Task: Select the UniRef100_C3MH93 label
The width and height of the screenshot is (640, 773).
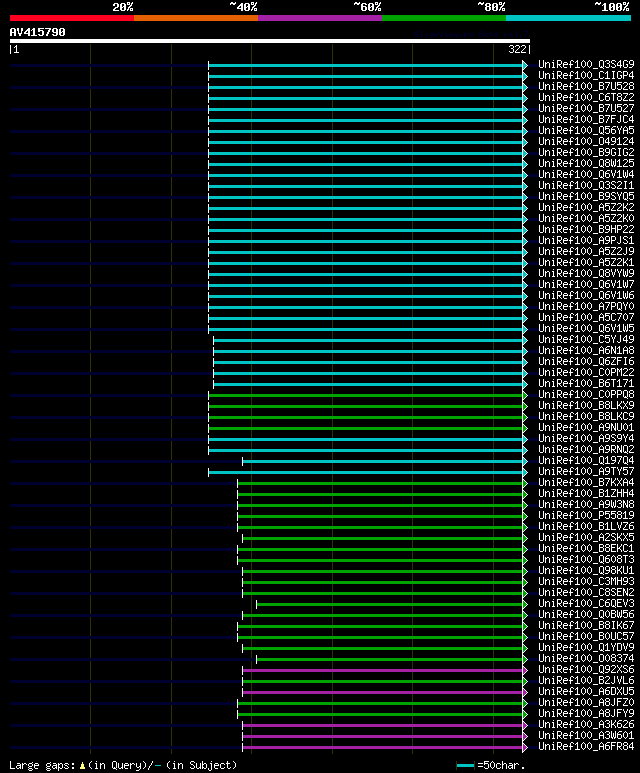Action: point(586,581)
